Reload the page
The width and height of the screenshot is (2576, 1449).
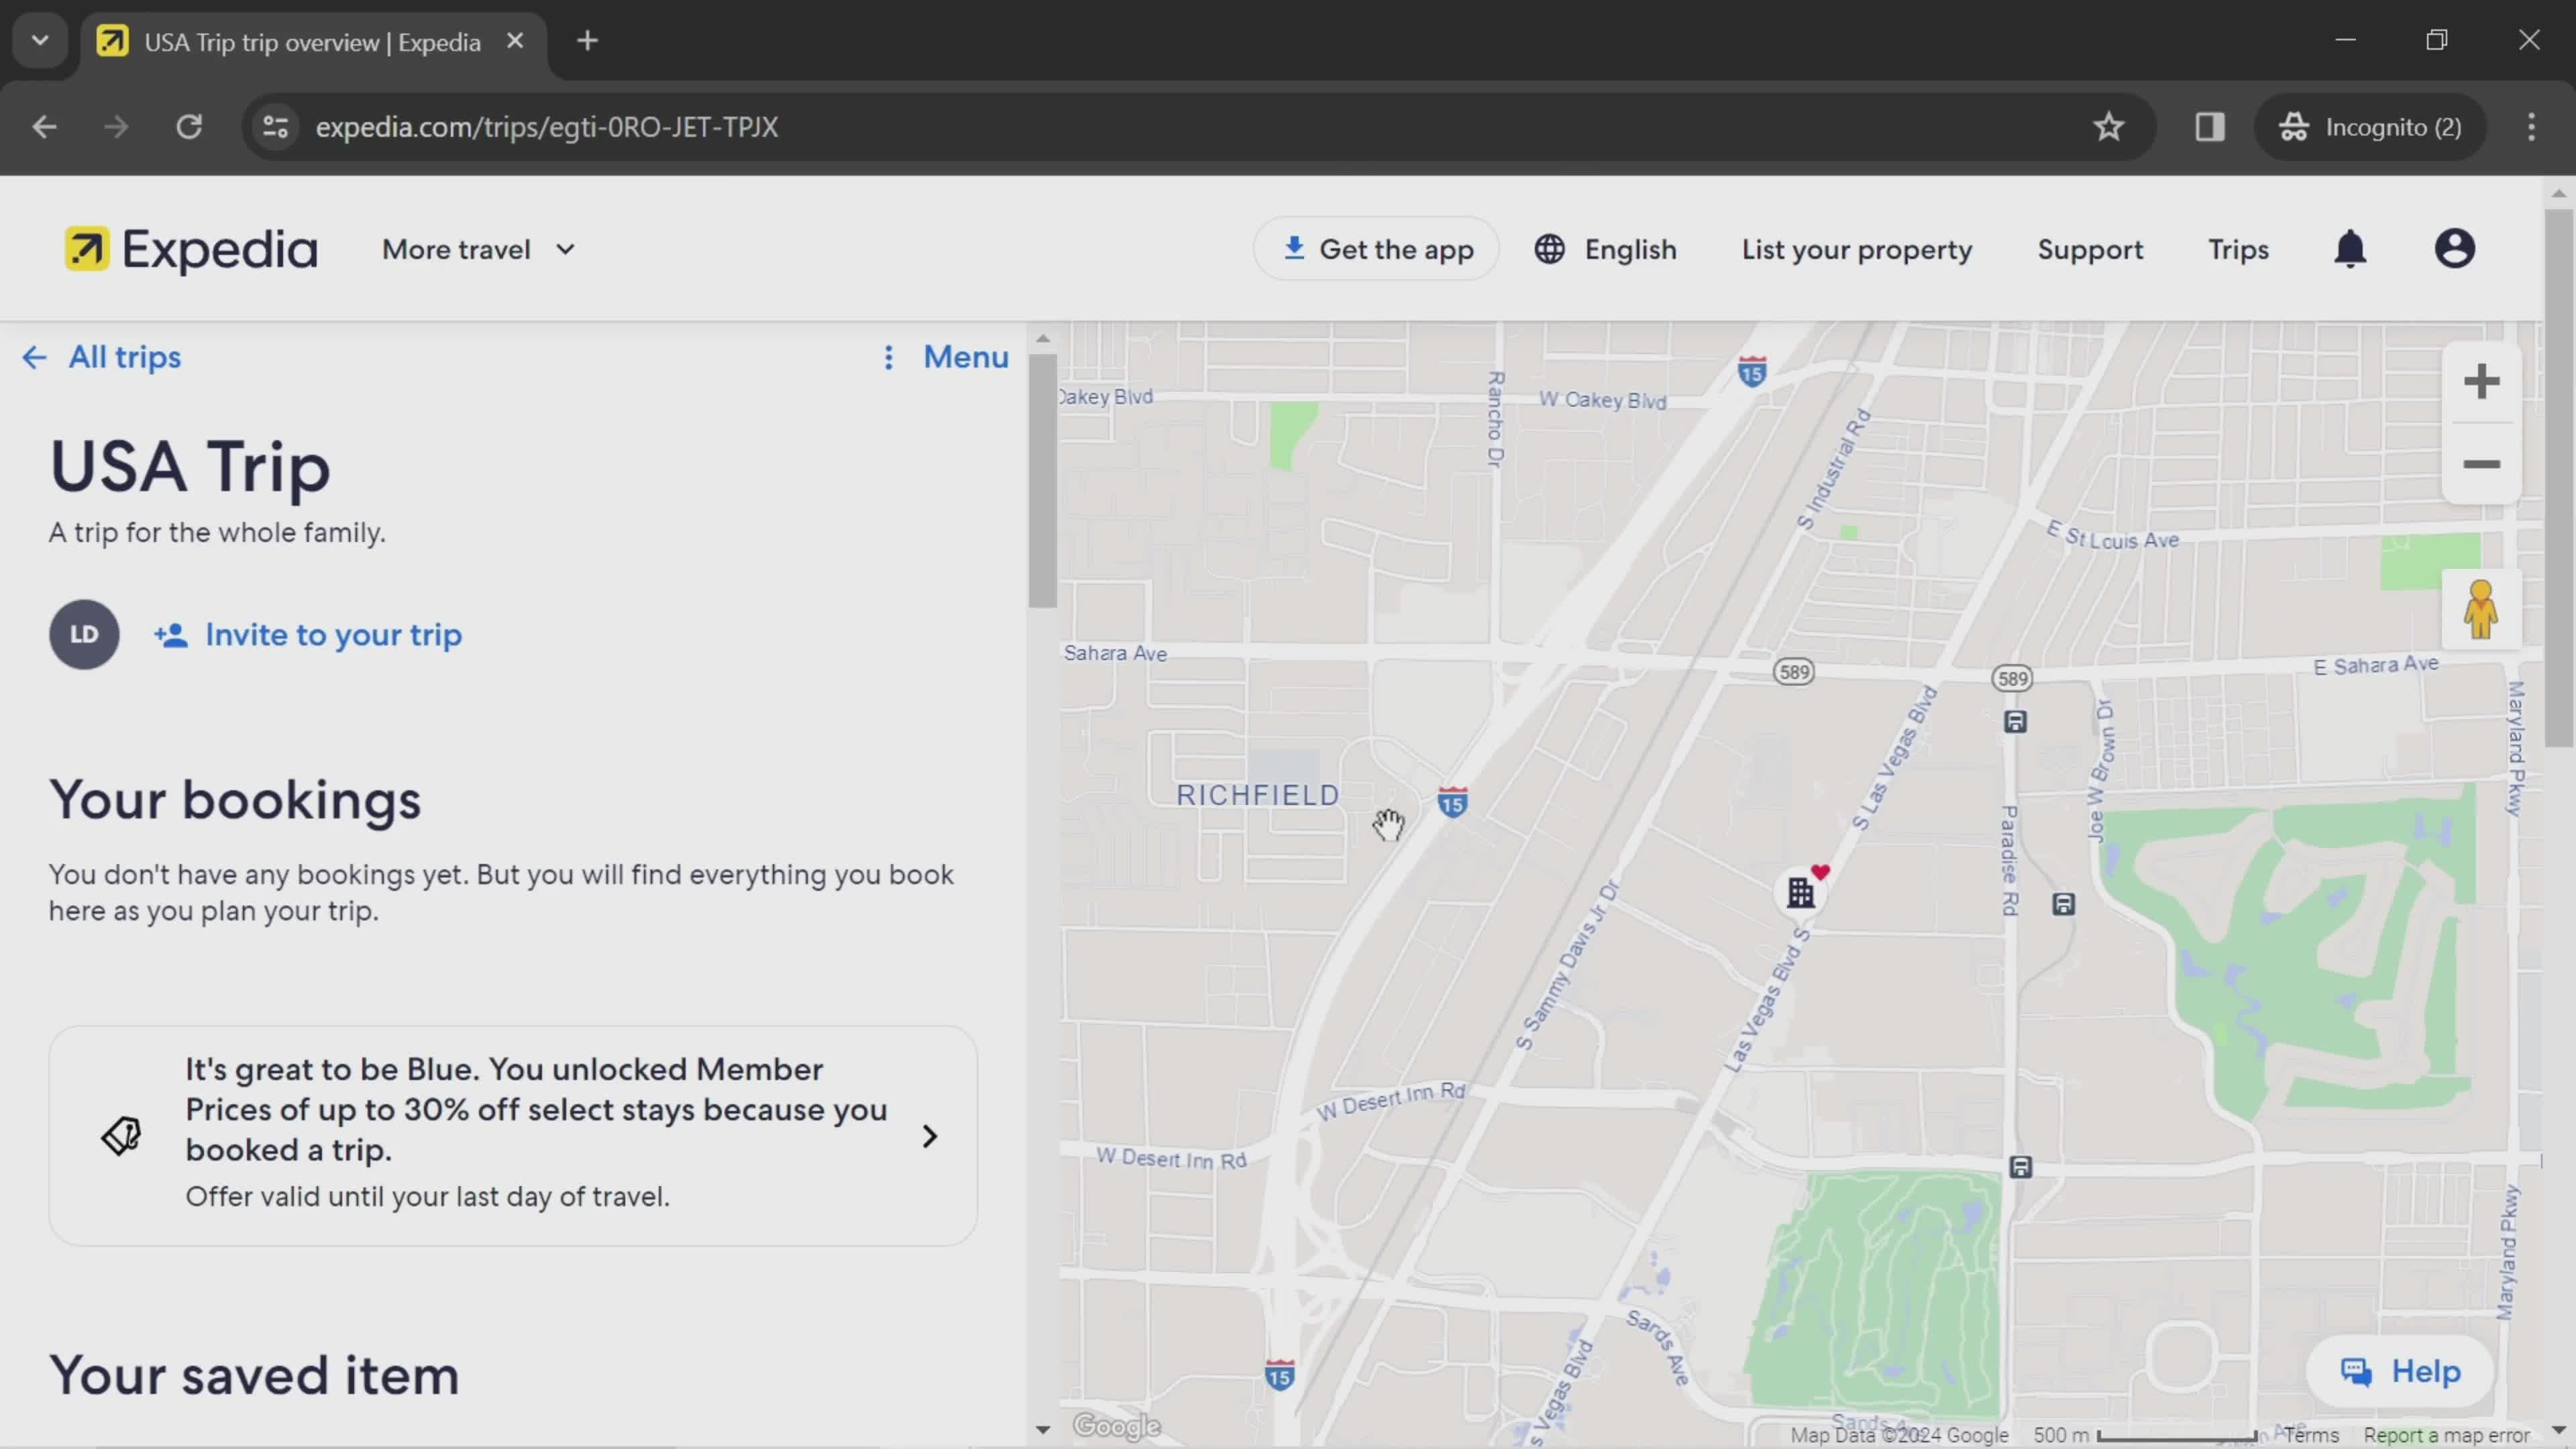pyautogui.click(x=189, y=127)
